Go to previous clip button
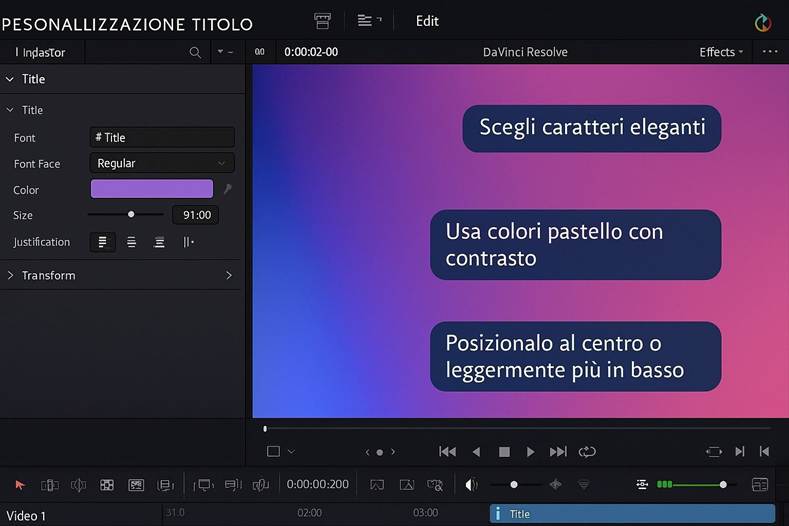 764,452
